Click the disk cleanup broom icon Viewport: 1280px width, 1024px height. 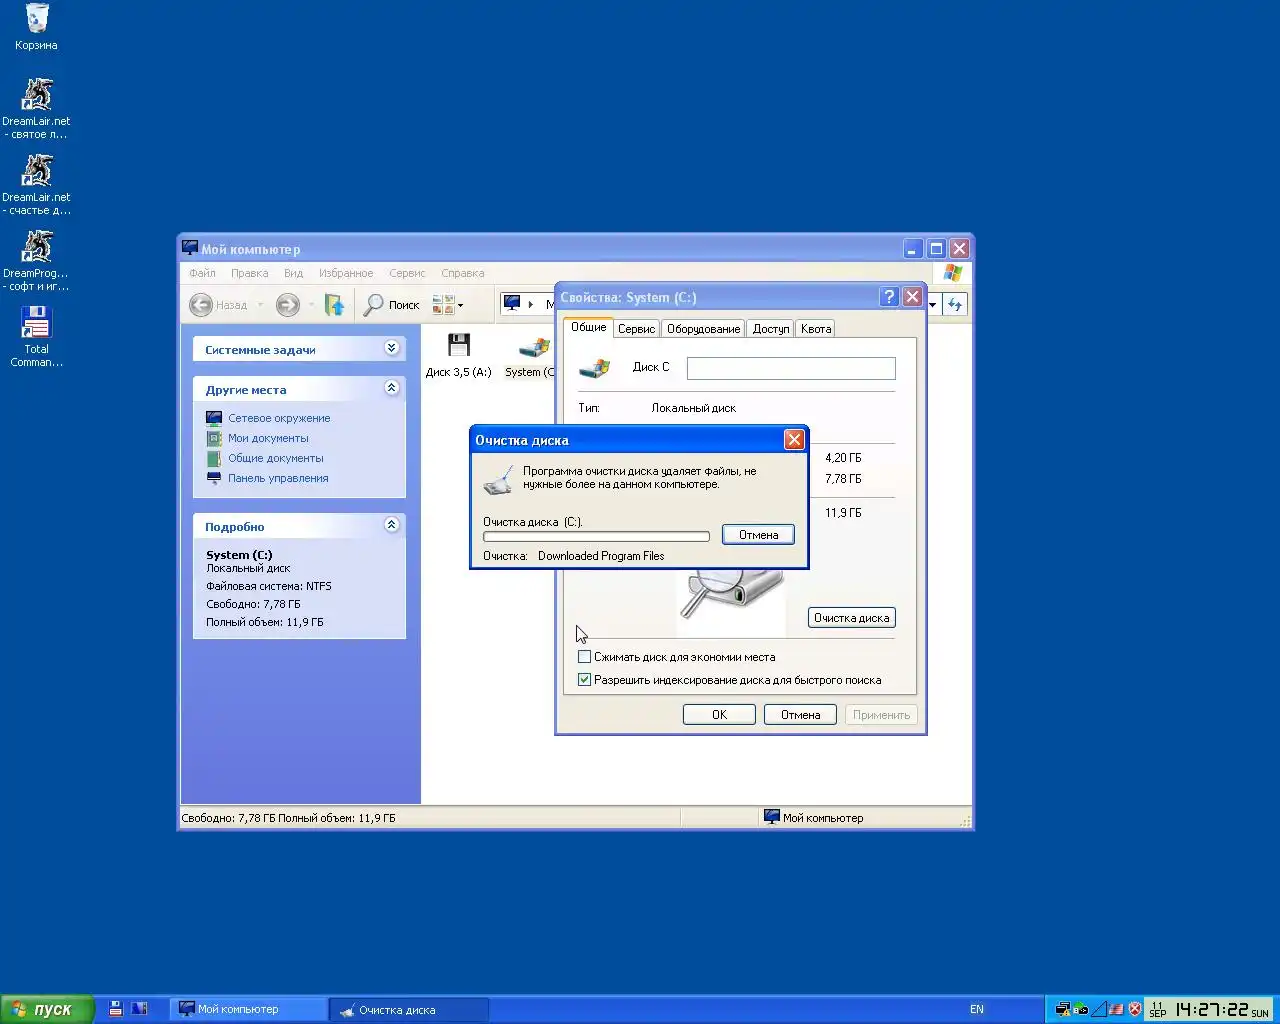498,480
